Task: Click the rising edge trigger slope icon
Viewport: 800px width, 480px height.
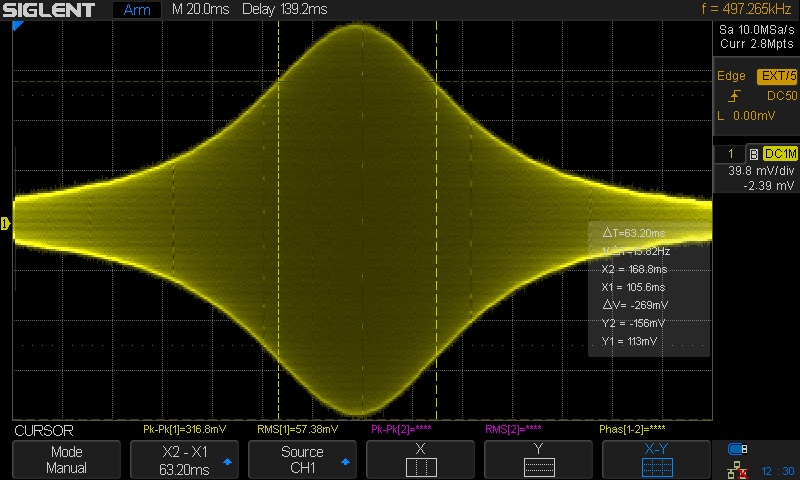Action: pos(735,96)
